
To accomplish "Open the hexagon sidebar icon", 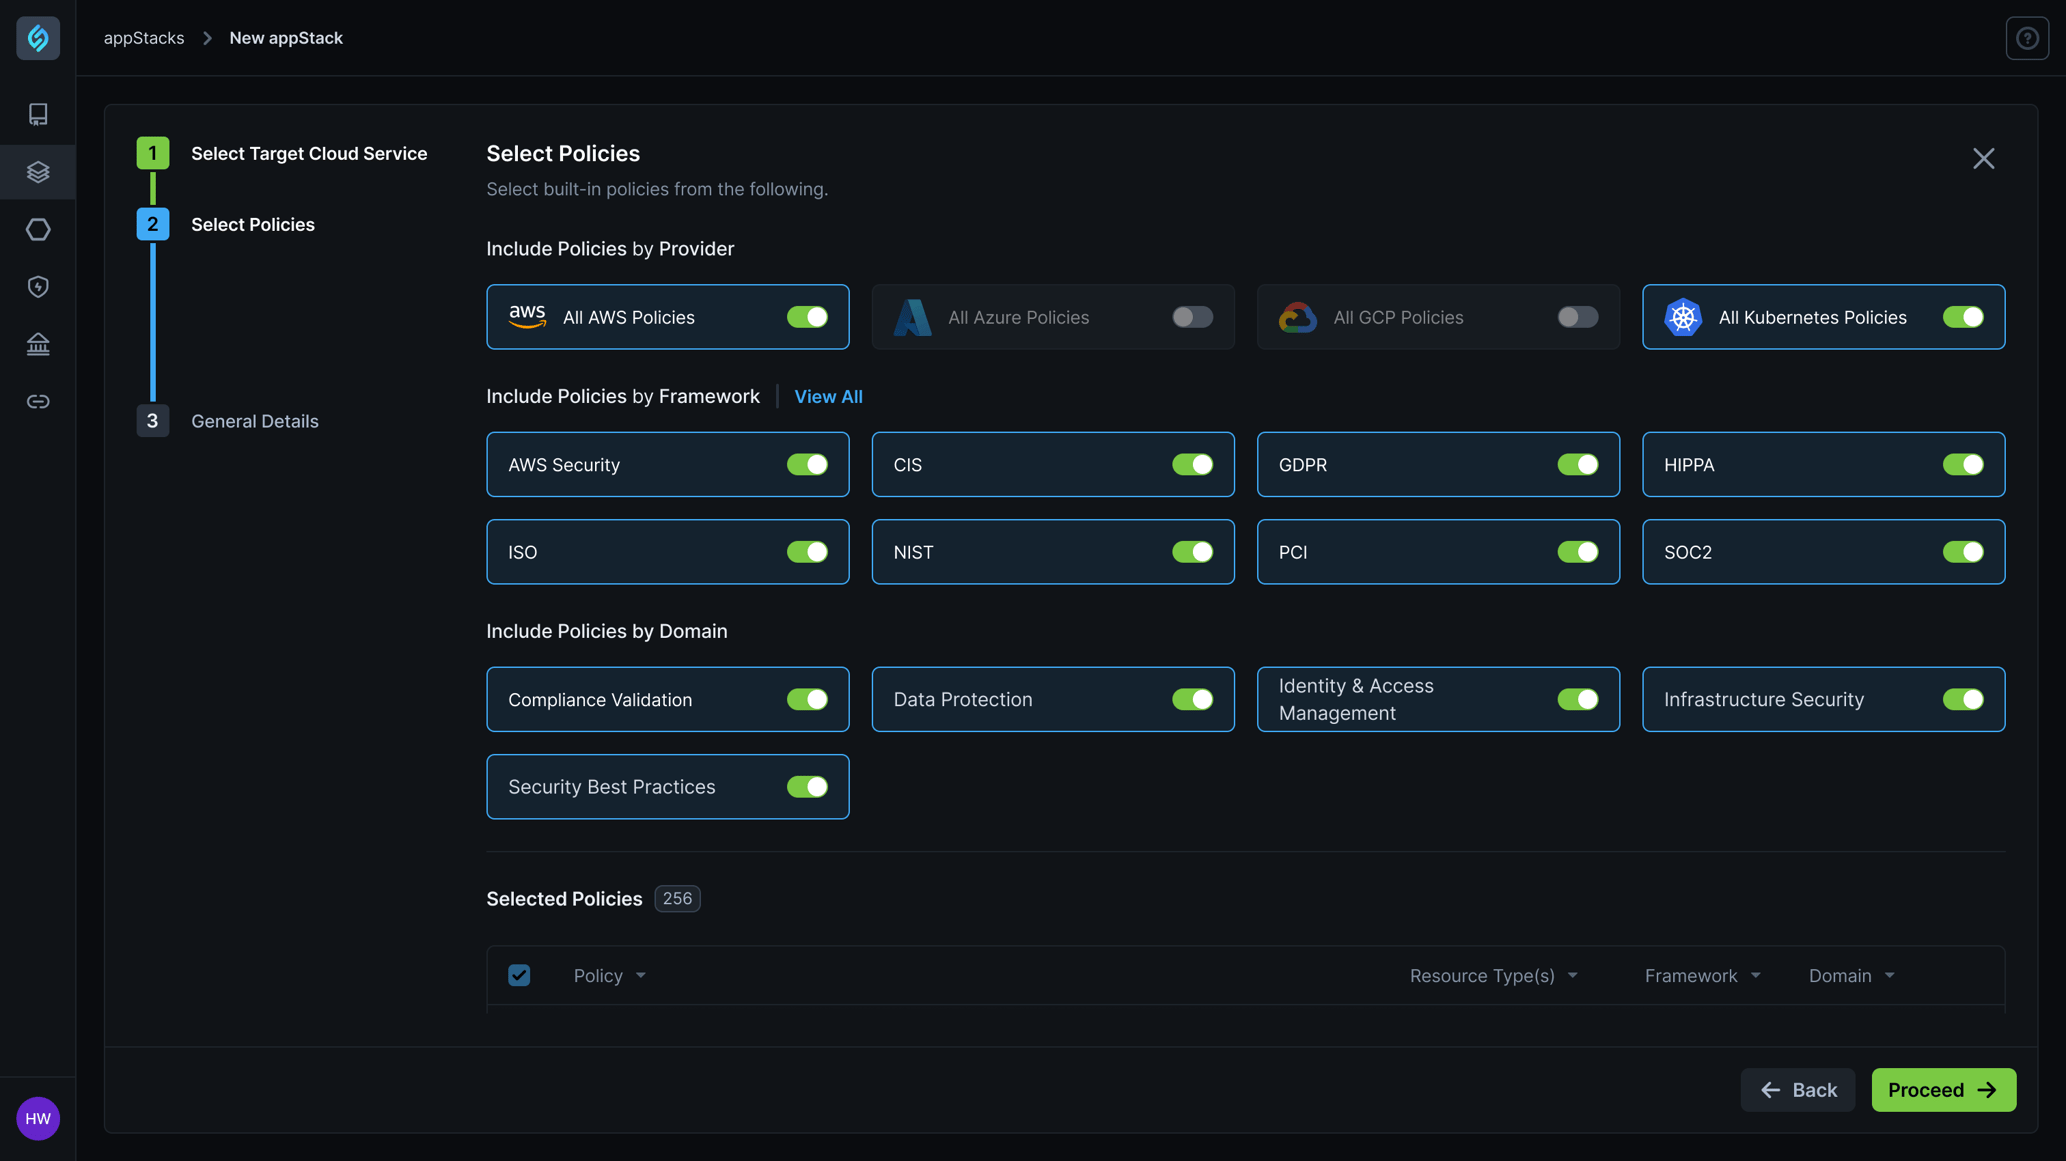I will point(38,229).
